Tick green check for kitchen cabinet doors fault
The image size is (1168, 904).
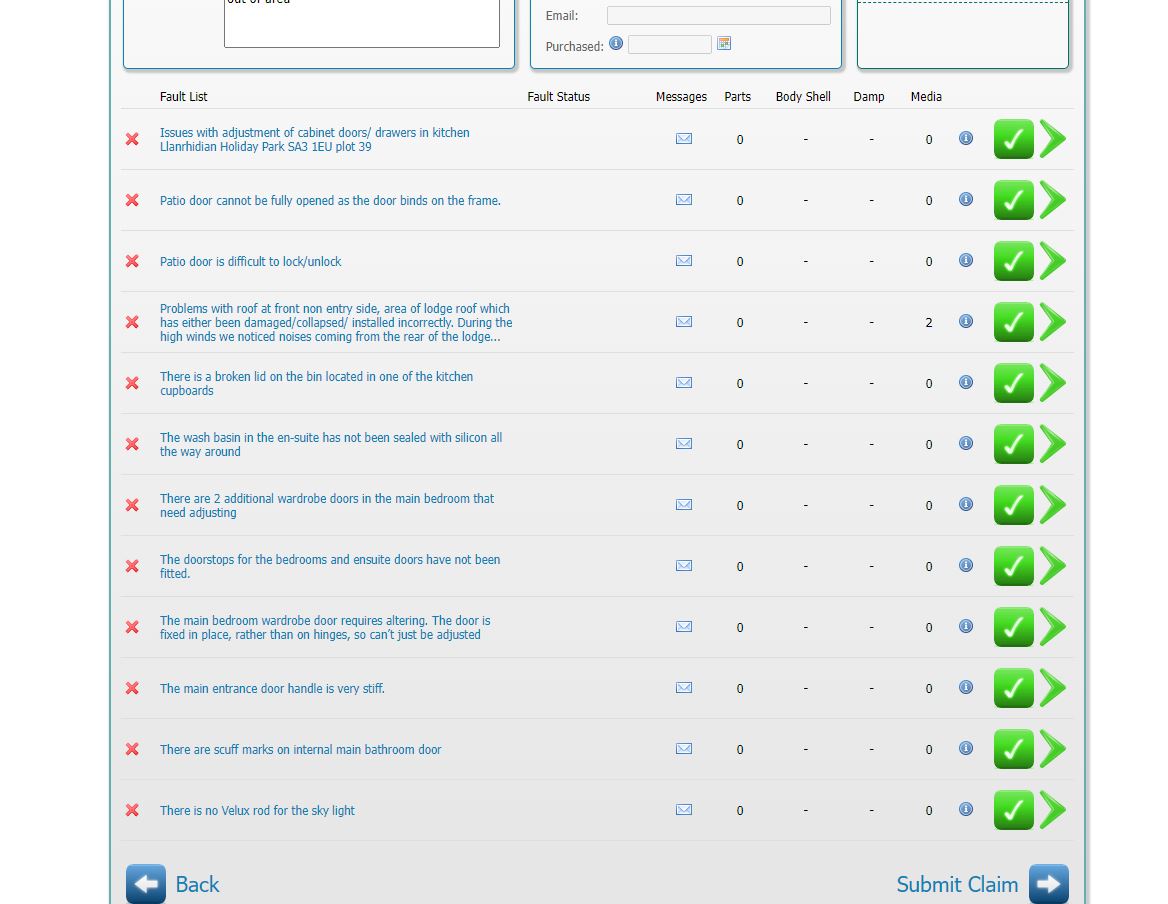[1013, 139]
